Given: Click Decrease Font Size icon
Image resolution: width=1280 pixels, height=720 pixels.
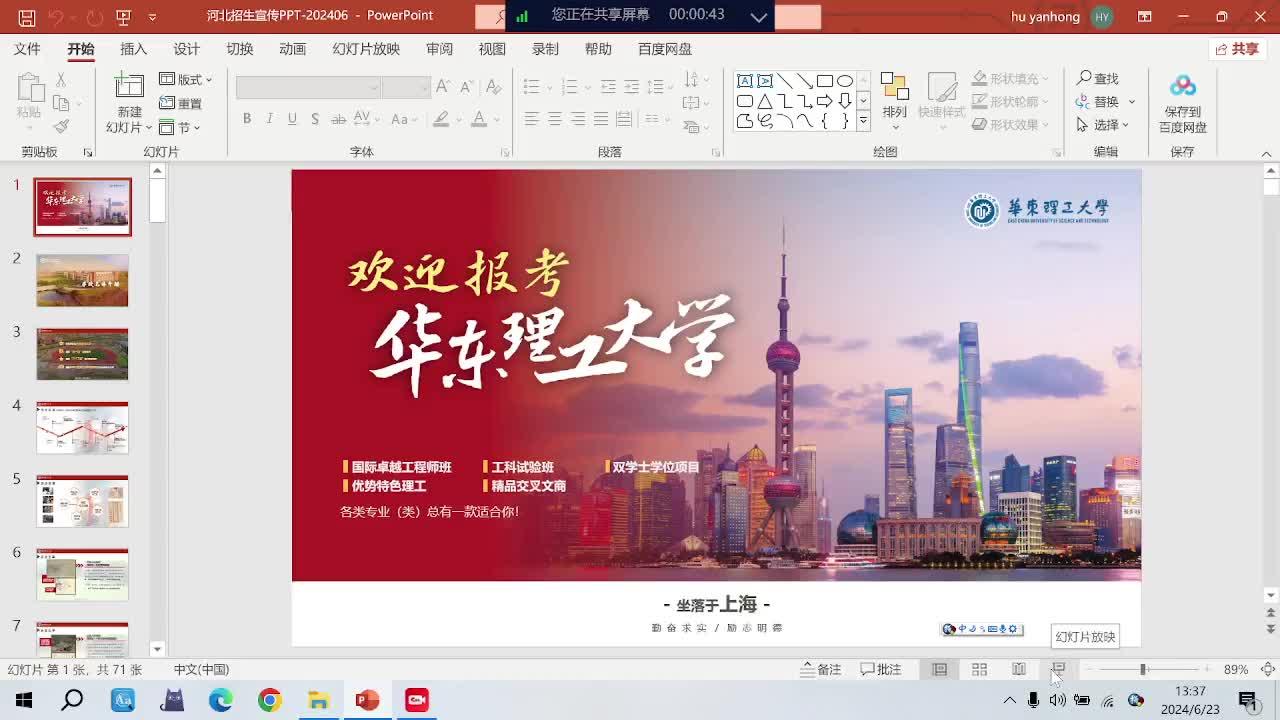Looking at the screenshot, I should [466, 87].
